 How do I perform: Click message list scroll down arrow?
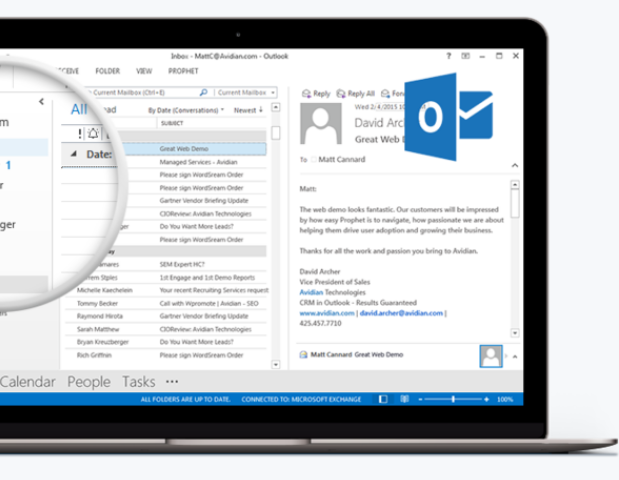pyautogui.click(x=276, y=364)
